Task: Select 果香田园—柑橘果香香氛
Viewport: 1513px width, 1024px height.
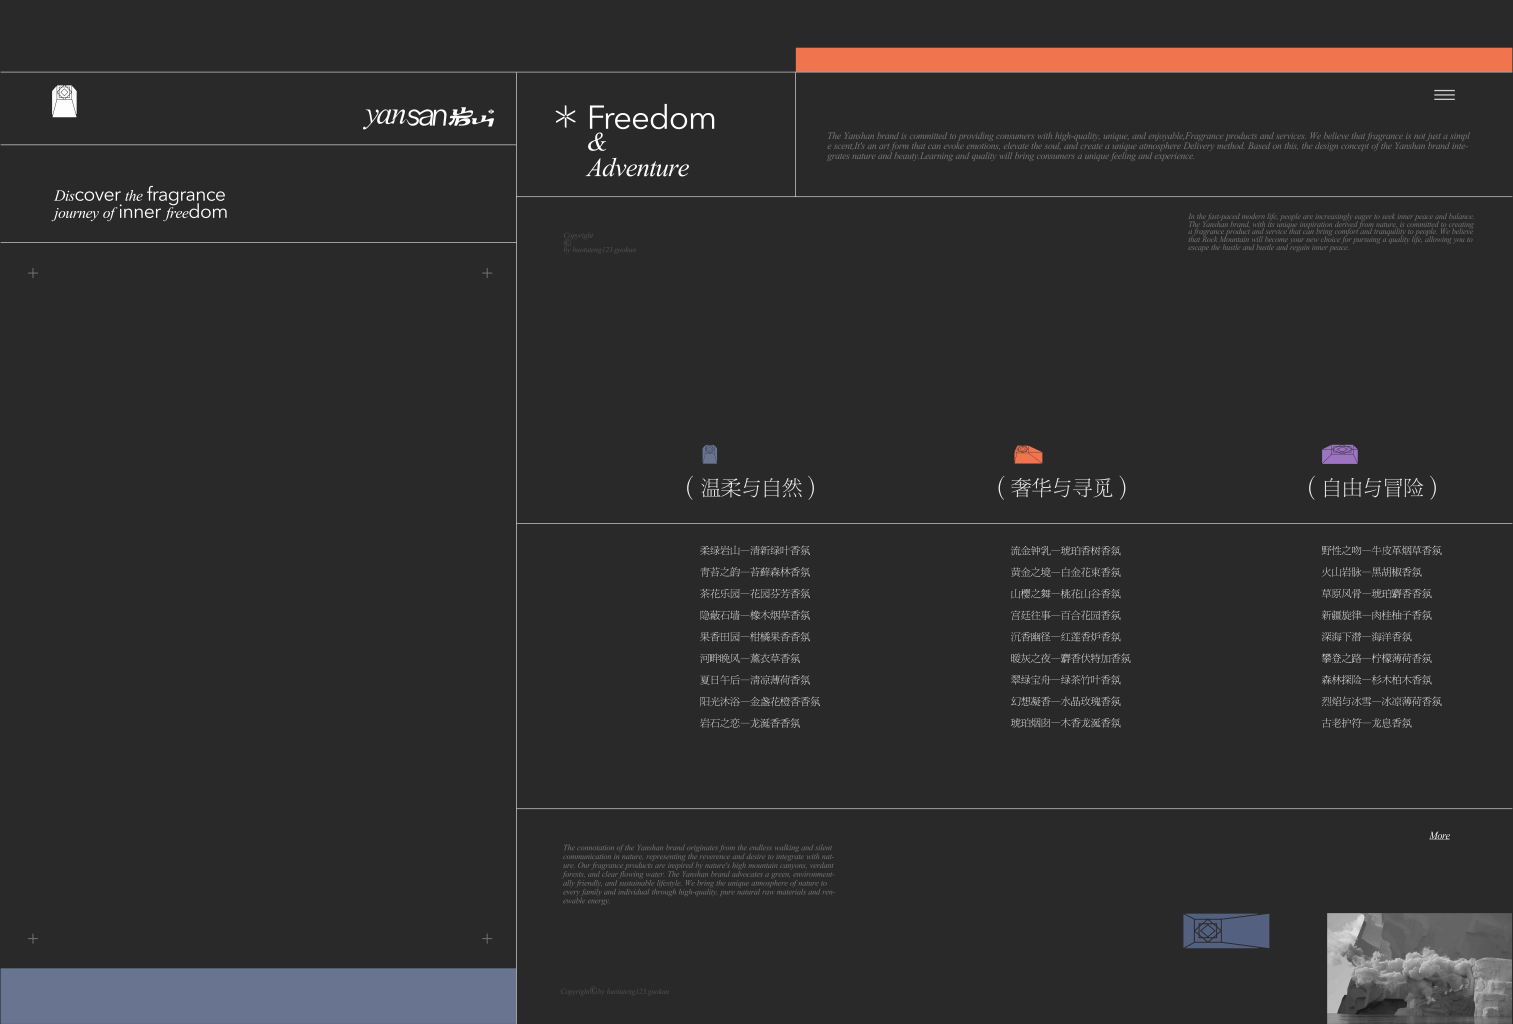Action: pyautogui.click(x=755, y=637)
